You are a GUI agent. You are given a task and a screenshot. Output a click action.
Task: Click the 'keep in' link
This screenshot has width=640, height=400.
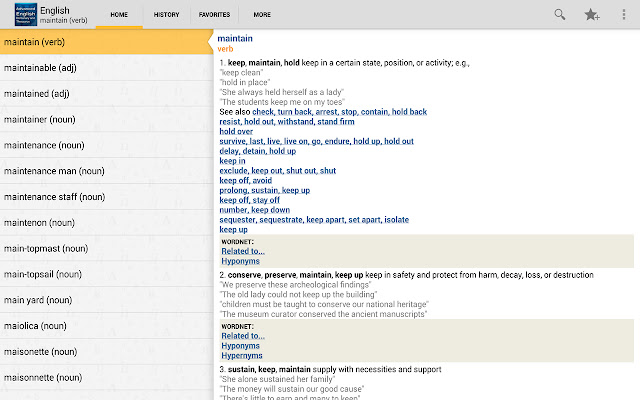(x=232, y=161)
